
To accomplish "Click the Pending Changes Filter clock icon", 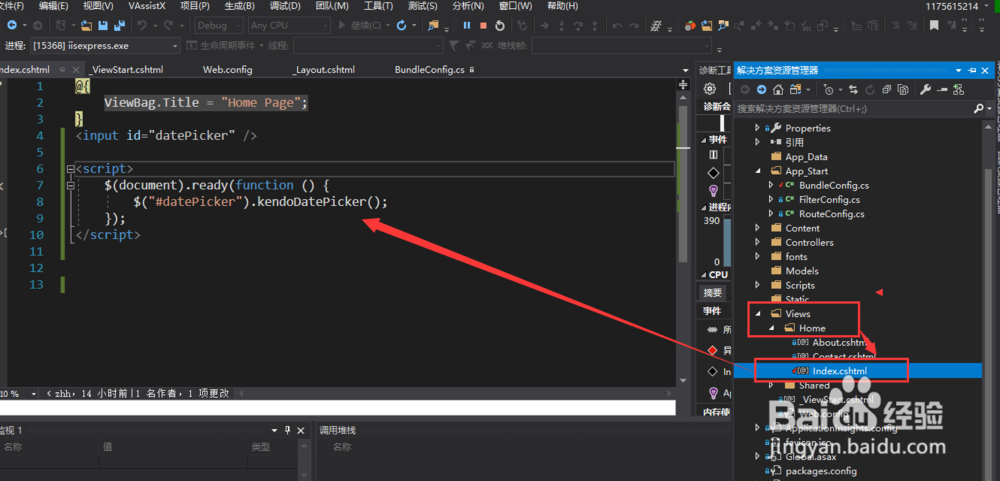I will [828, 90].
